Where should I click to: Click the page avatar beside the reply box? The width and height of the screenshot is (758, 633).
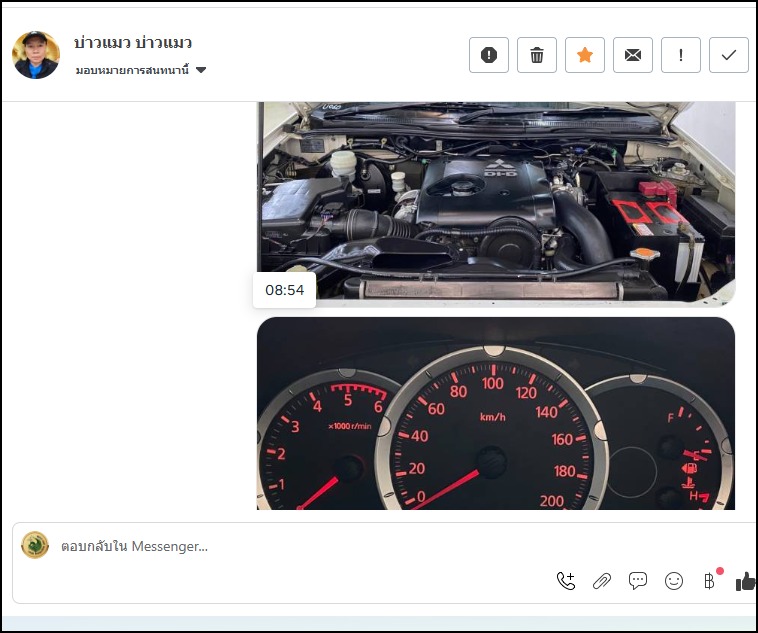[x=35, y=545]
